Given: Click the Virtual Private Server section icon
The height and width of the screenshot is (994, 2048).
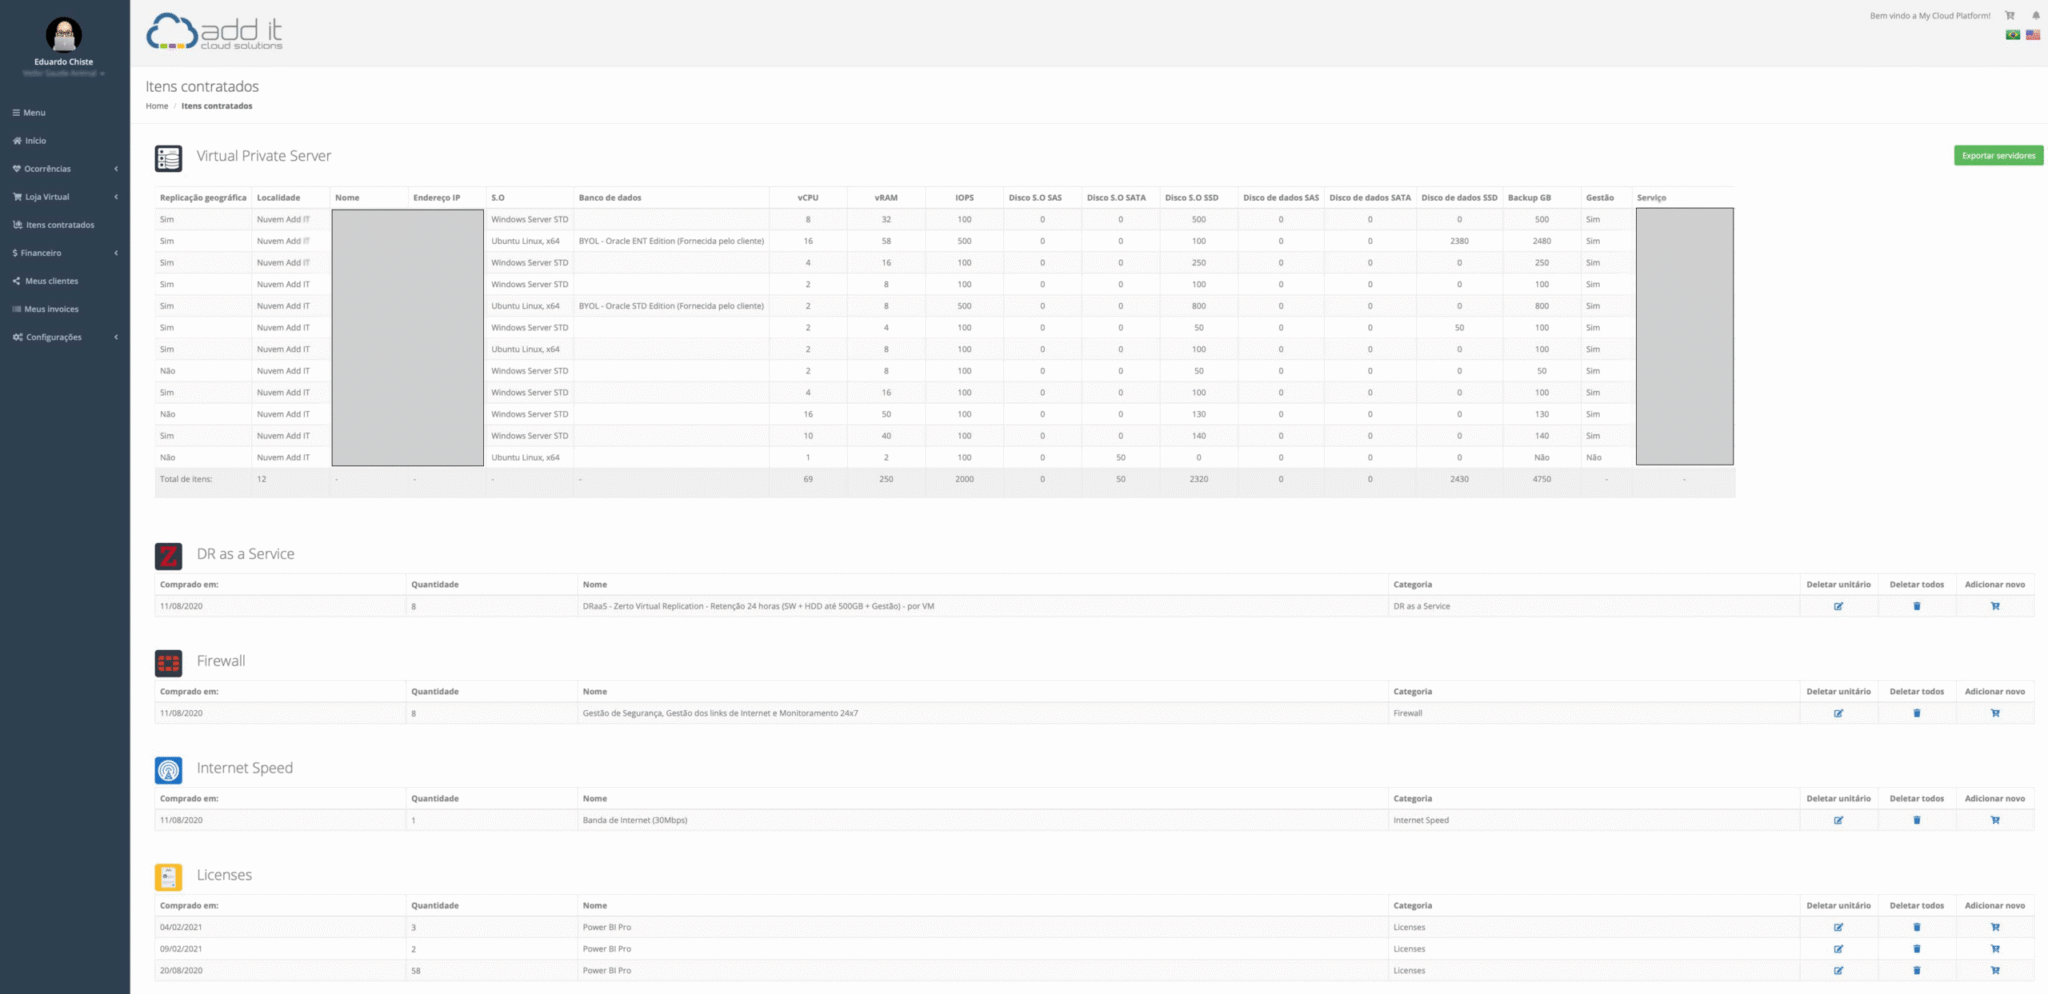Looking at the screenshot, I should (x=168, y=157).
